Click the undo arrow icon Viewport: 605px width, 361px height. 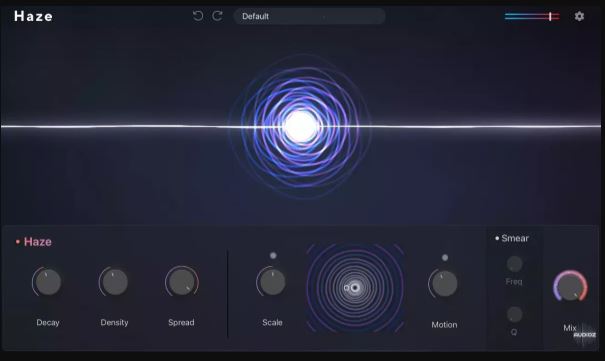pos(198,16)
